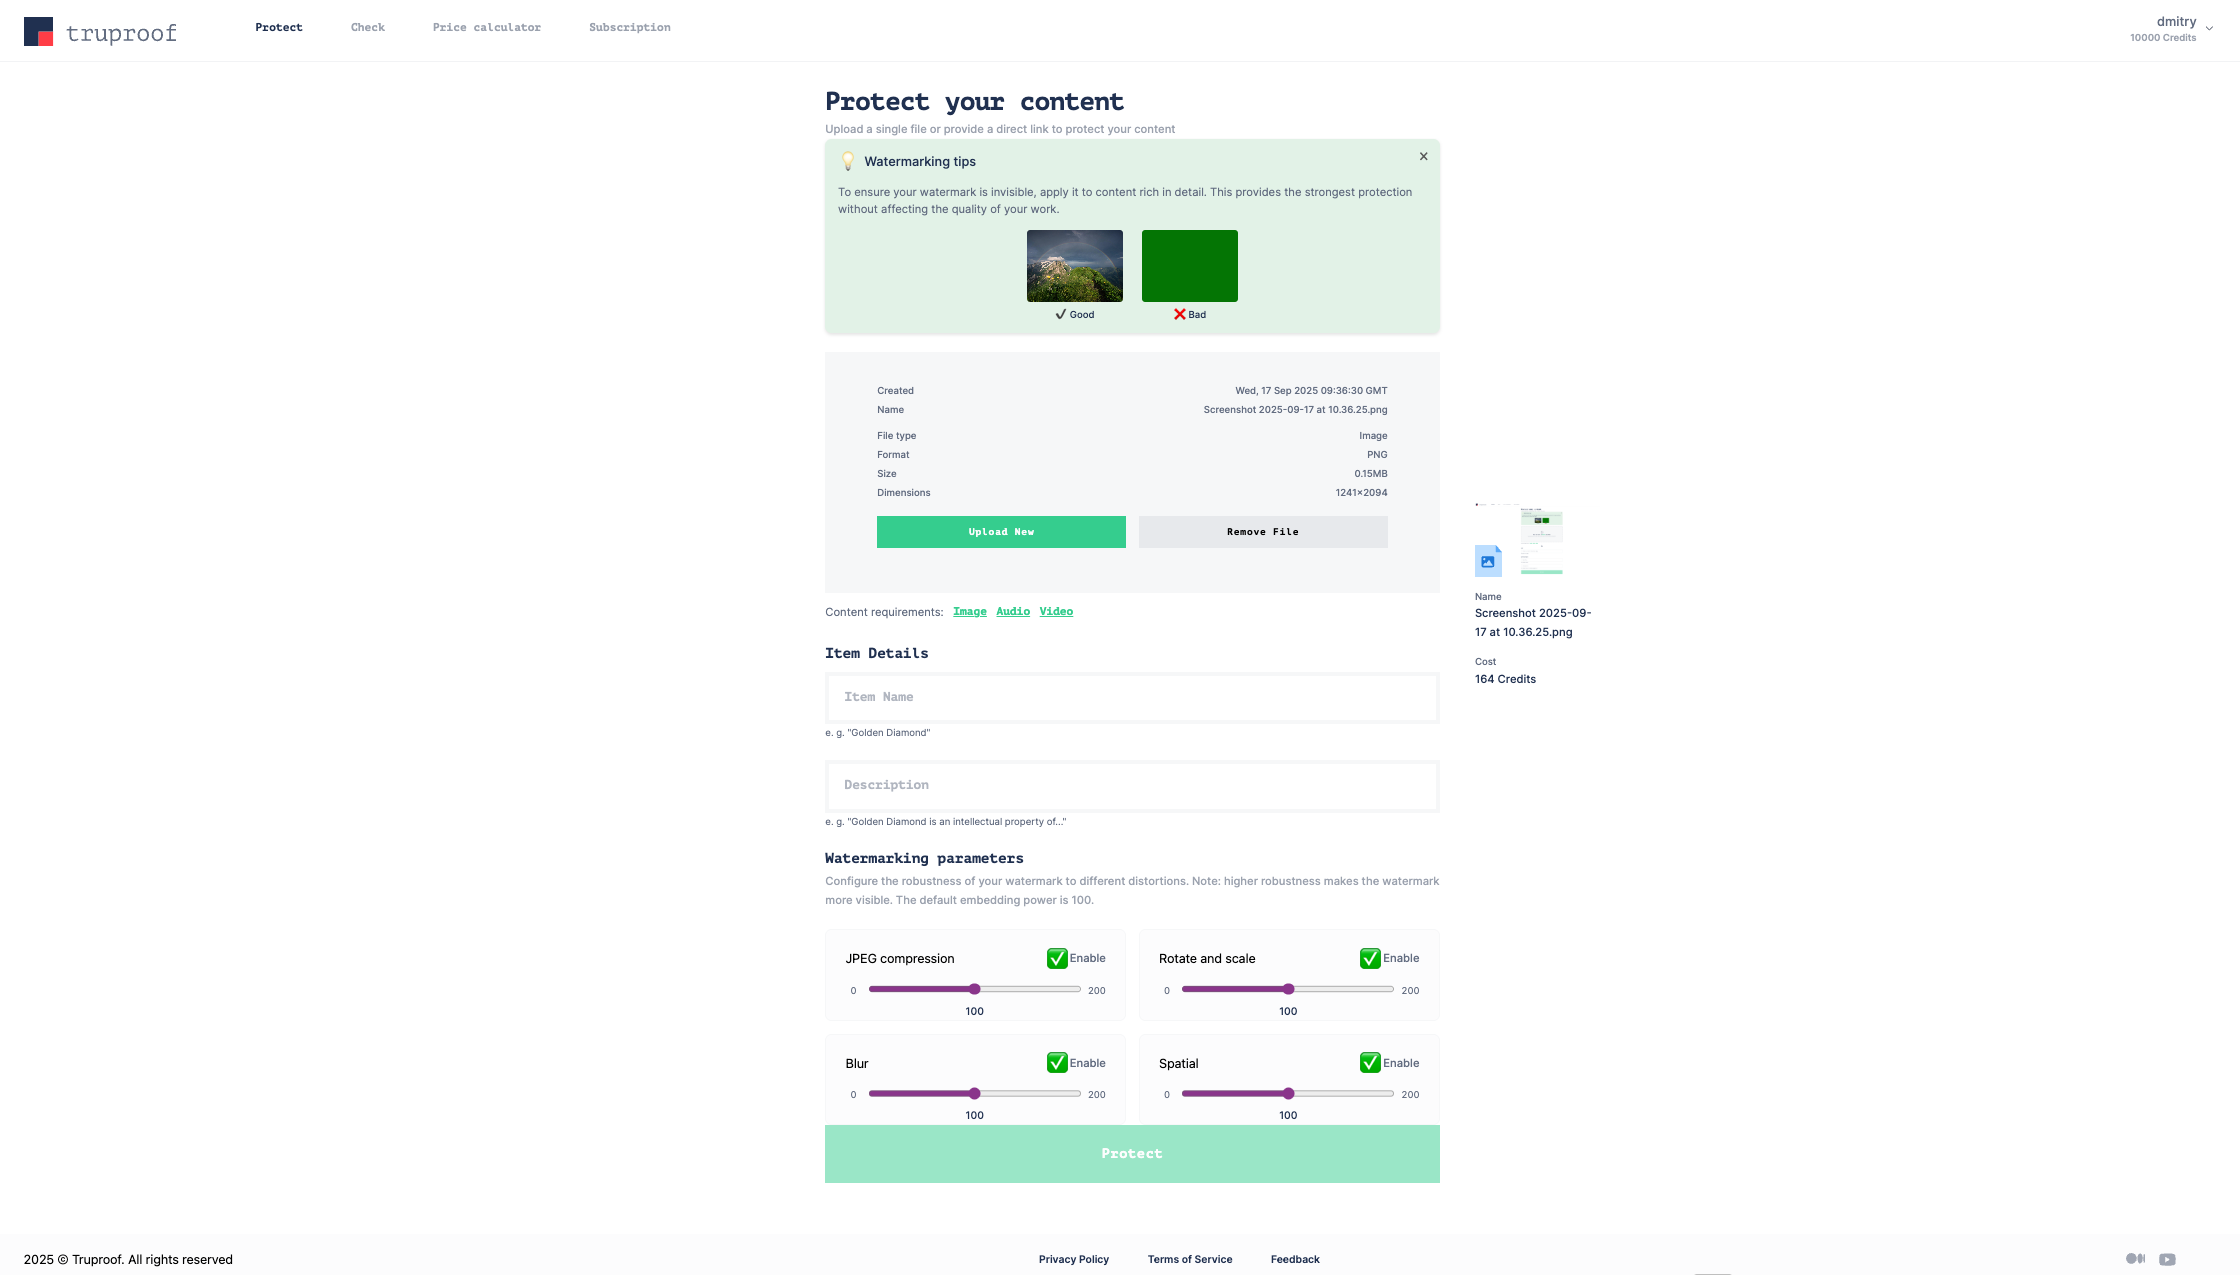Screen dimensions: 2240x1275
Task: Toggle Spatial Enable checkbox
Action: pos(1370,1063)
